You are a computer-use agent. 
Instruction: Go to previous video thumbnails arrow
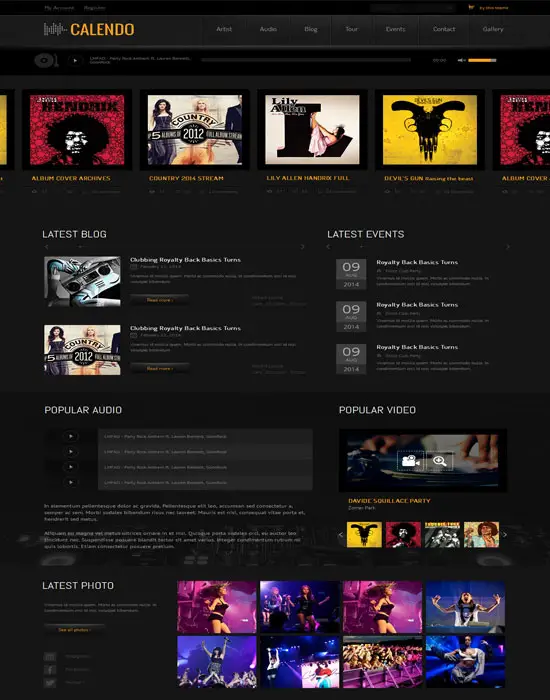pyautogui.click(x=341, y=534)
